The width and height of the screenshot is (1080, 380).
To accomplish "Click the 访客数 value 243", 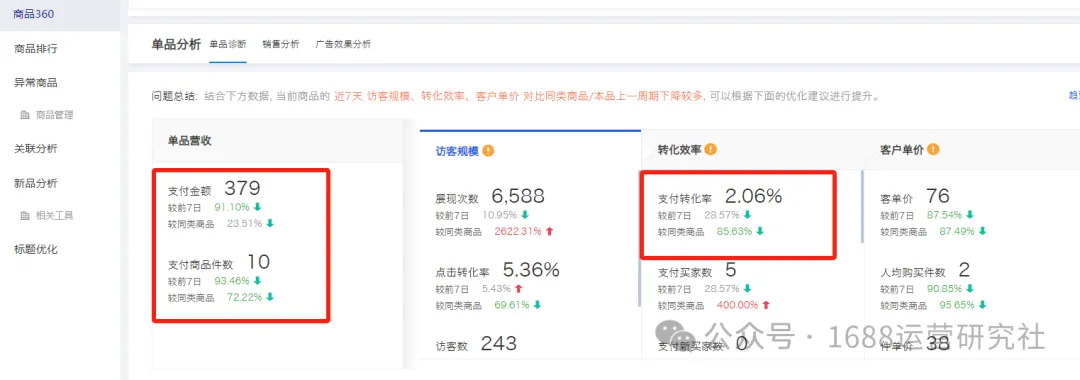I will (499, 343).
